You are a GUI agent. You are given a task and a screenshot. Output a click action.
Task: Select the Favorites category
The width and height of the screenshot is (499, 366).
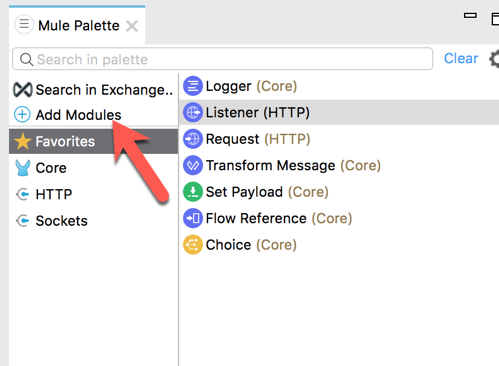(94, 141)
